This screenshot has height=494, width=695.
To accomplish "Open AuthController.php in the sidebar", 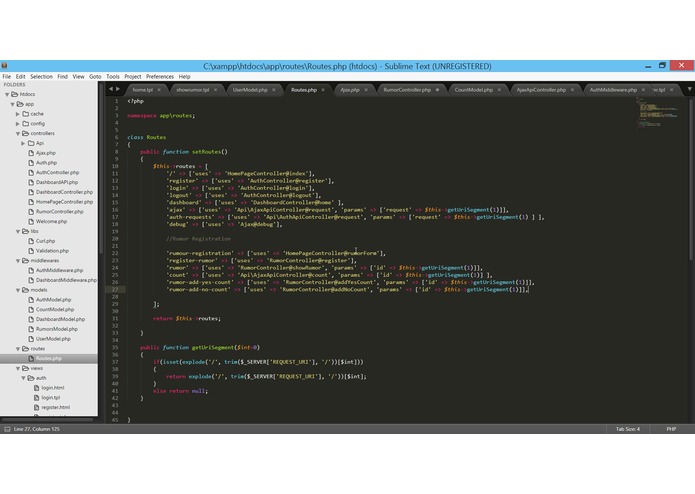I will pos(58,172).
